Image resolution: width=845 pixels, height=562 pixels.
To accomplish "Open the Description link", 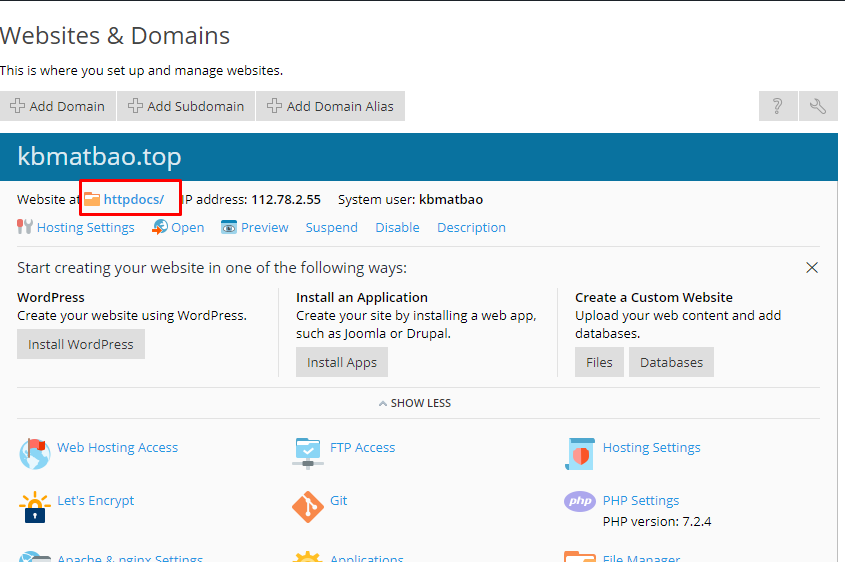I will (x=471, y=227).
